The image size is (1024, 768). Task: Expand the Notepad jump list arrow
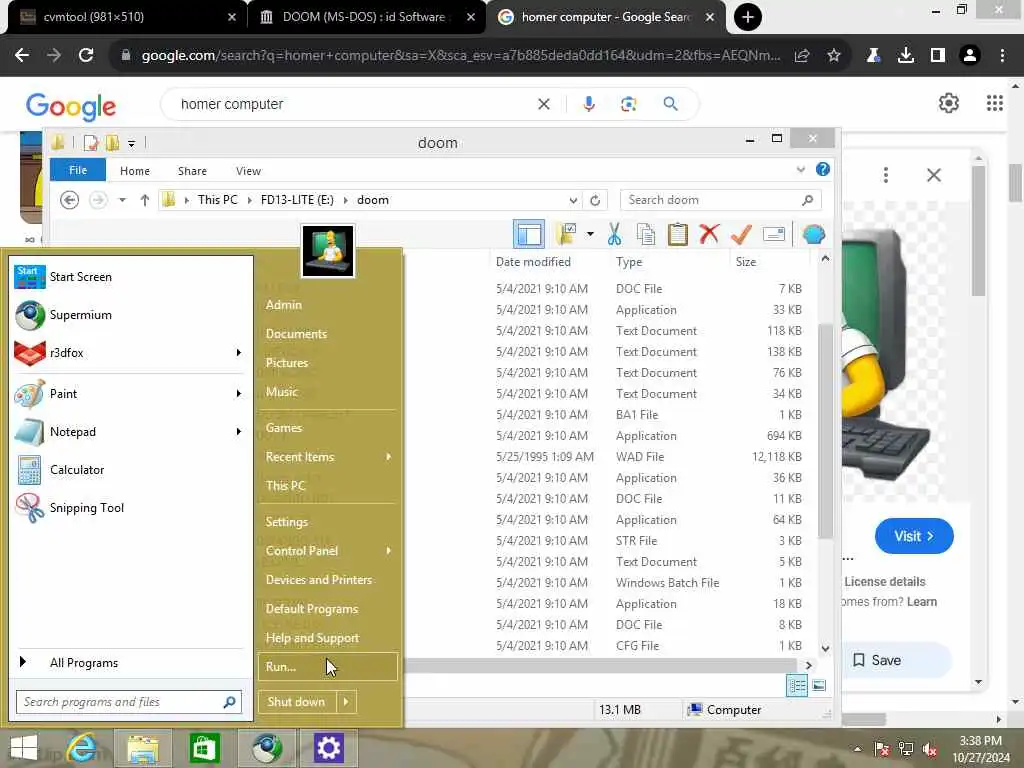pyautogui.click(x=239, y=432)
